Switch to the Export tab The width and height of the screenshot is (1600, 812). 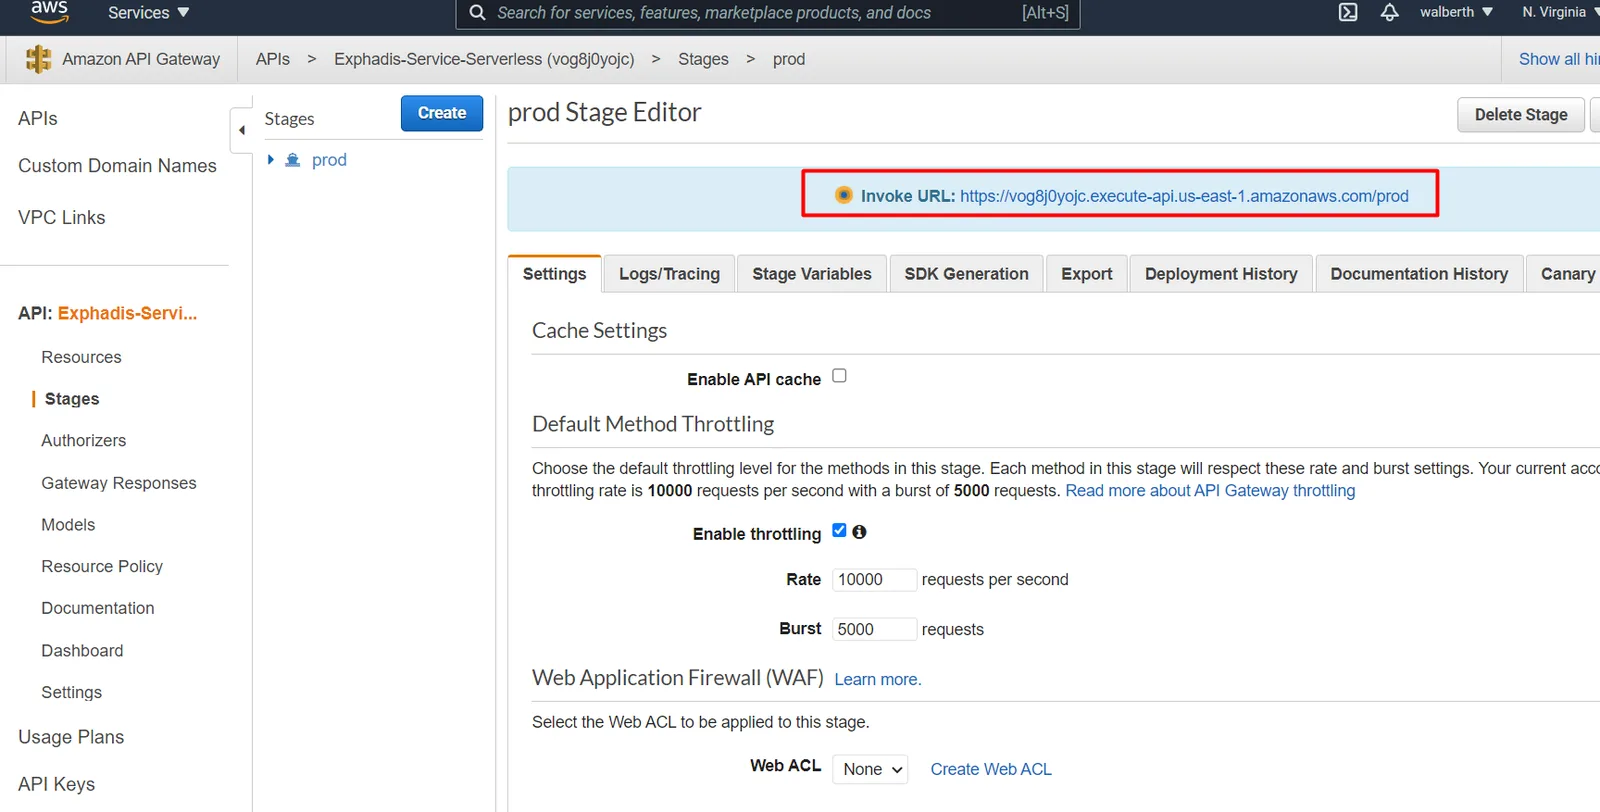[1087, 274]
